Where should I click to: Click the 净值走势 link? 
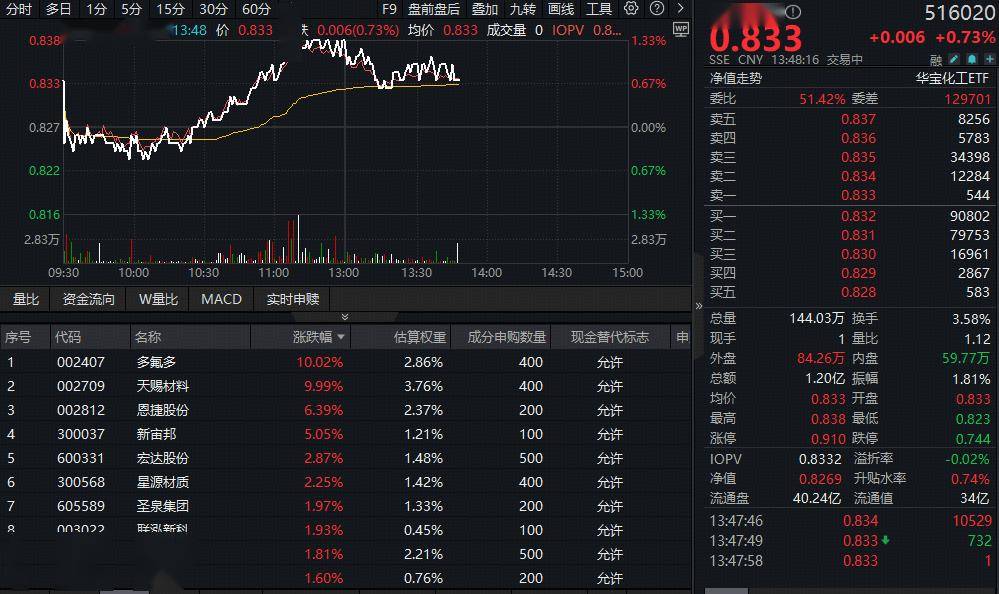tap(736, 77)
